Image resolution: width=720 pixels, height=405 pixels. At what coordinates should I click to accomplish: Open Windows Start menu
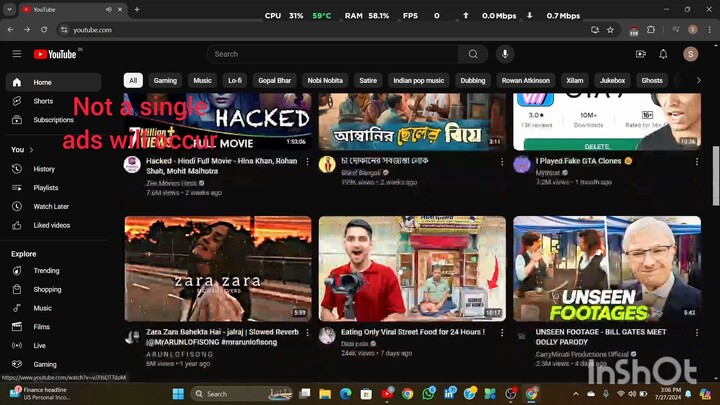point(178,394)
